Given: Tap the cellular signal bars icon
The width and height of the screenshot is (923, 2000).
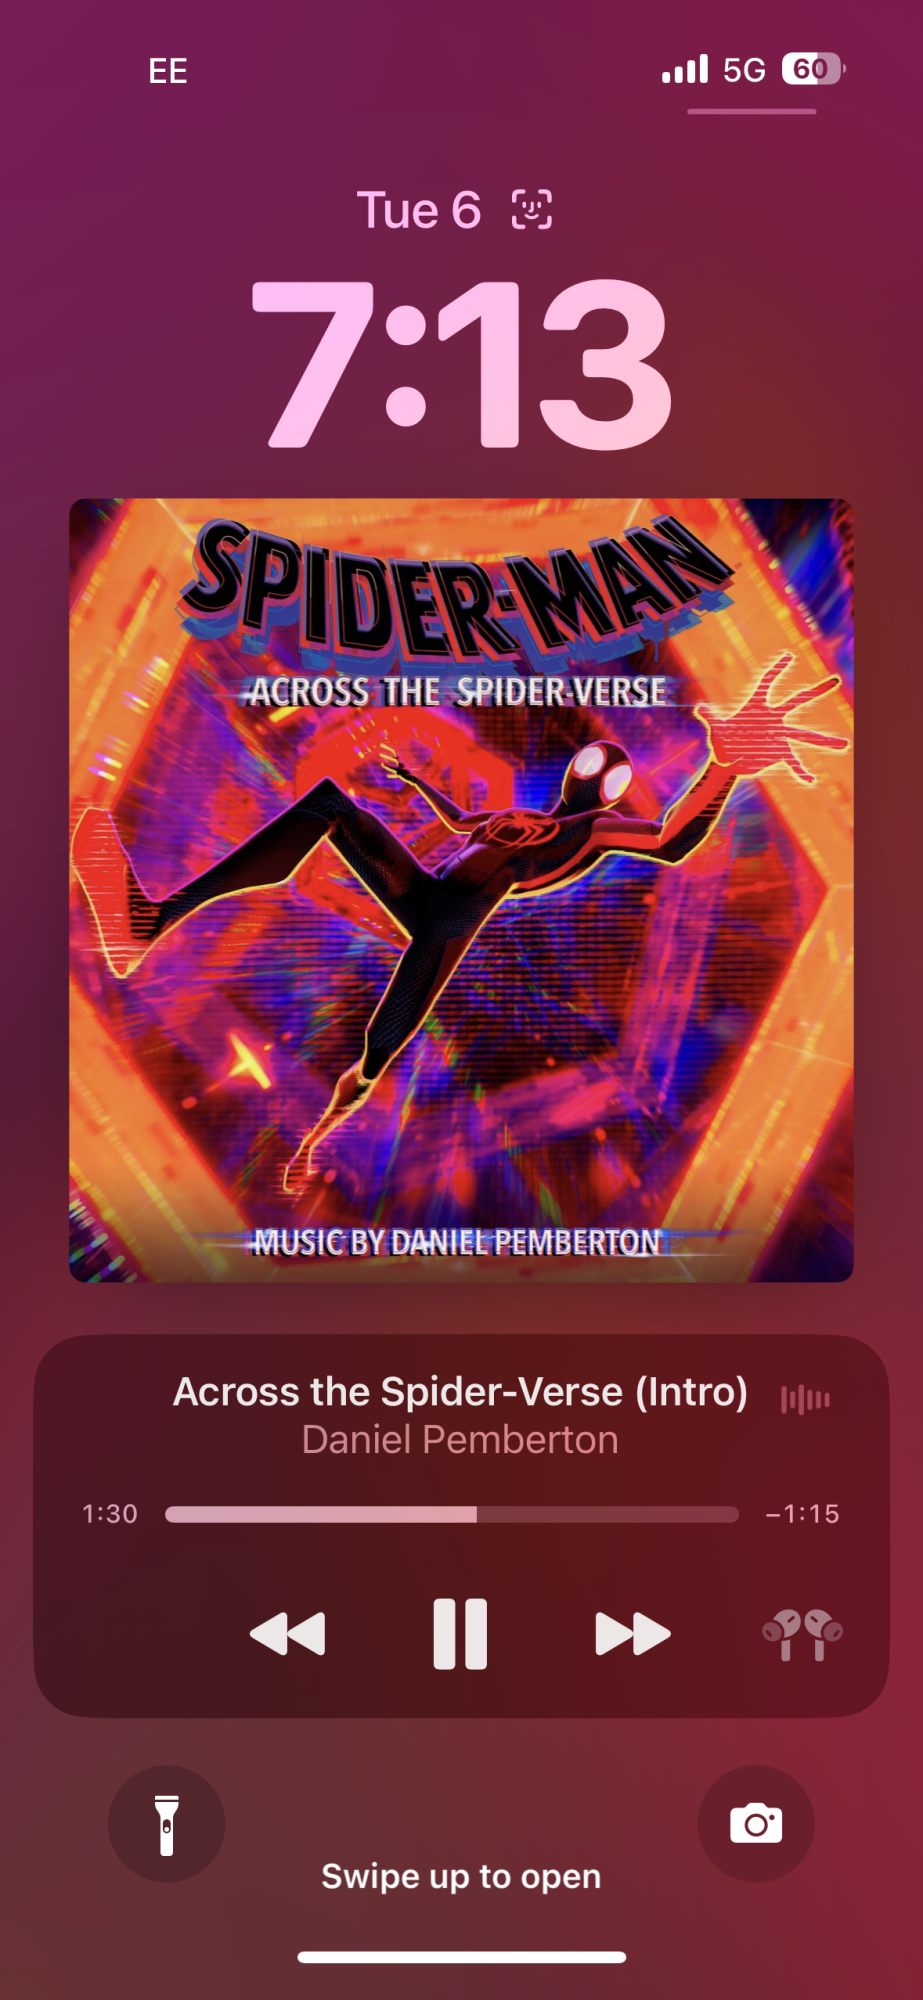Looking at the screenshot, I should [685, 69].
